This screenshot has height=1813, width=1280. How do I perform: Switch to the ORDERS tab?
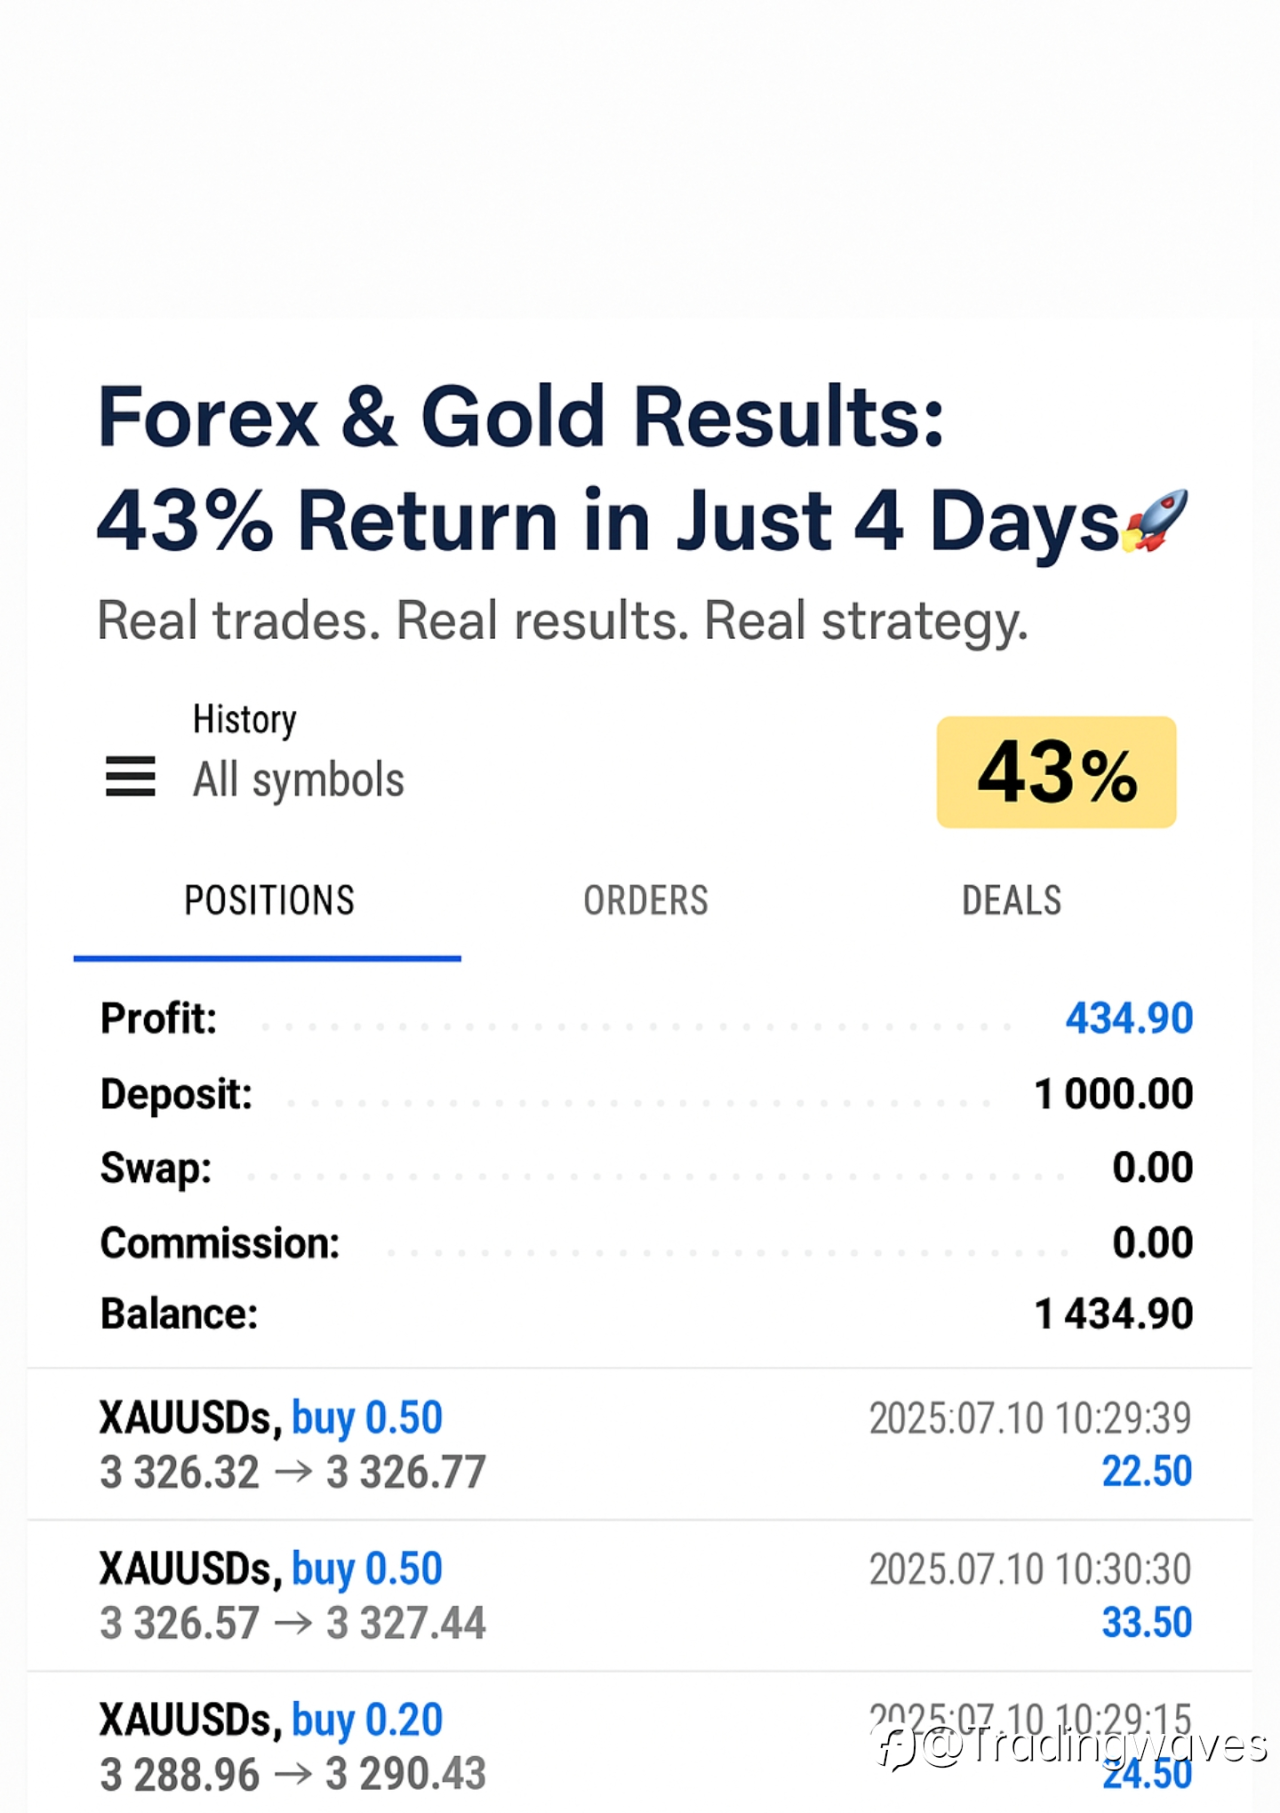pos(645,900)
